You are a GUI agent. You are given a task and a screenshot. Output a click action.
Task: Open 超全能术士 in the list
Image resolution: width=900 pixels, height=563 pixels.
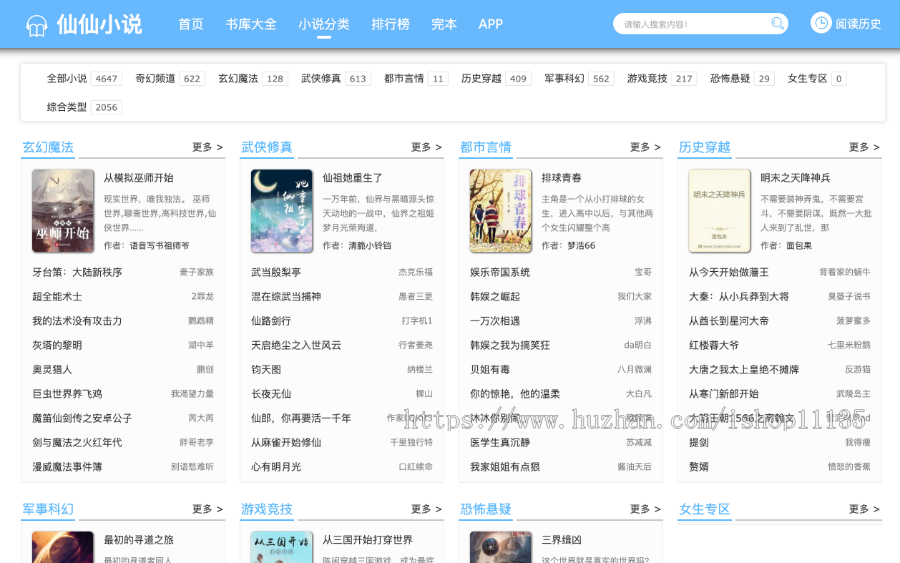[x=57, y=297]
